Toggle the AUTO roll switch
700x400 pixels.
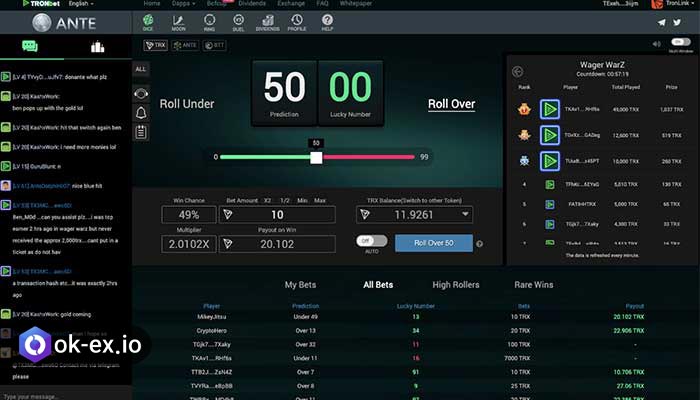(x=371, y=241)
